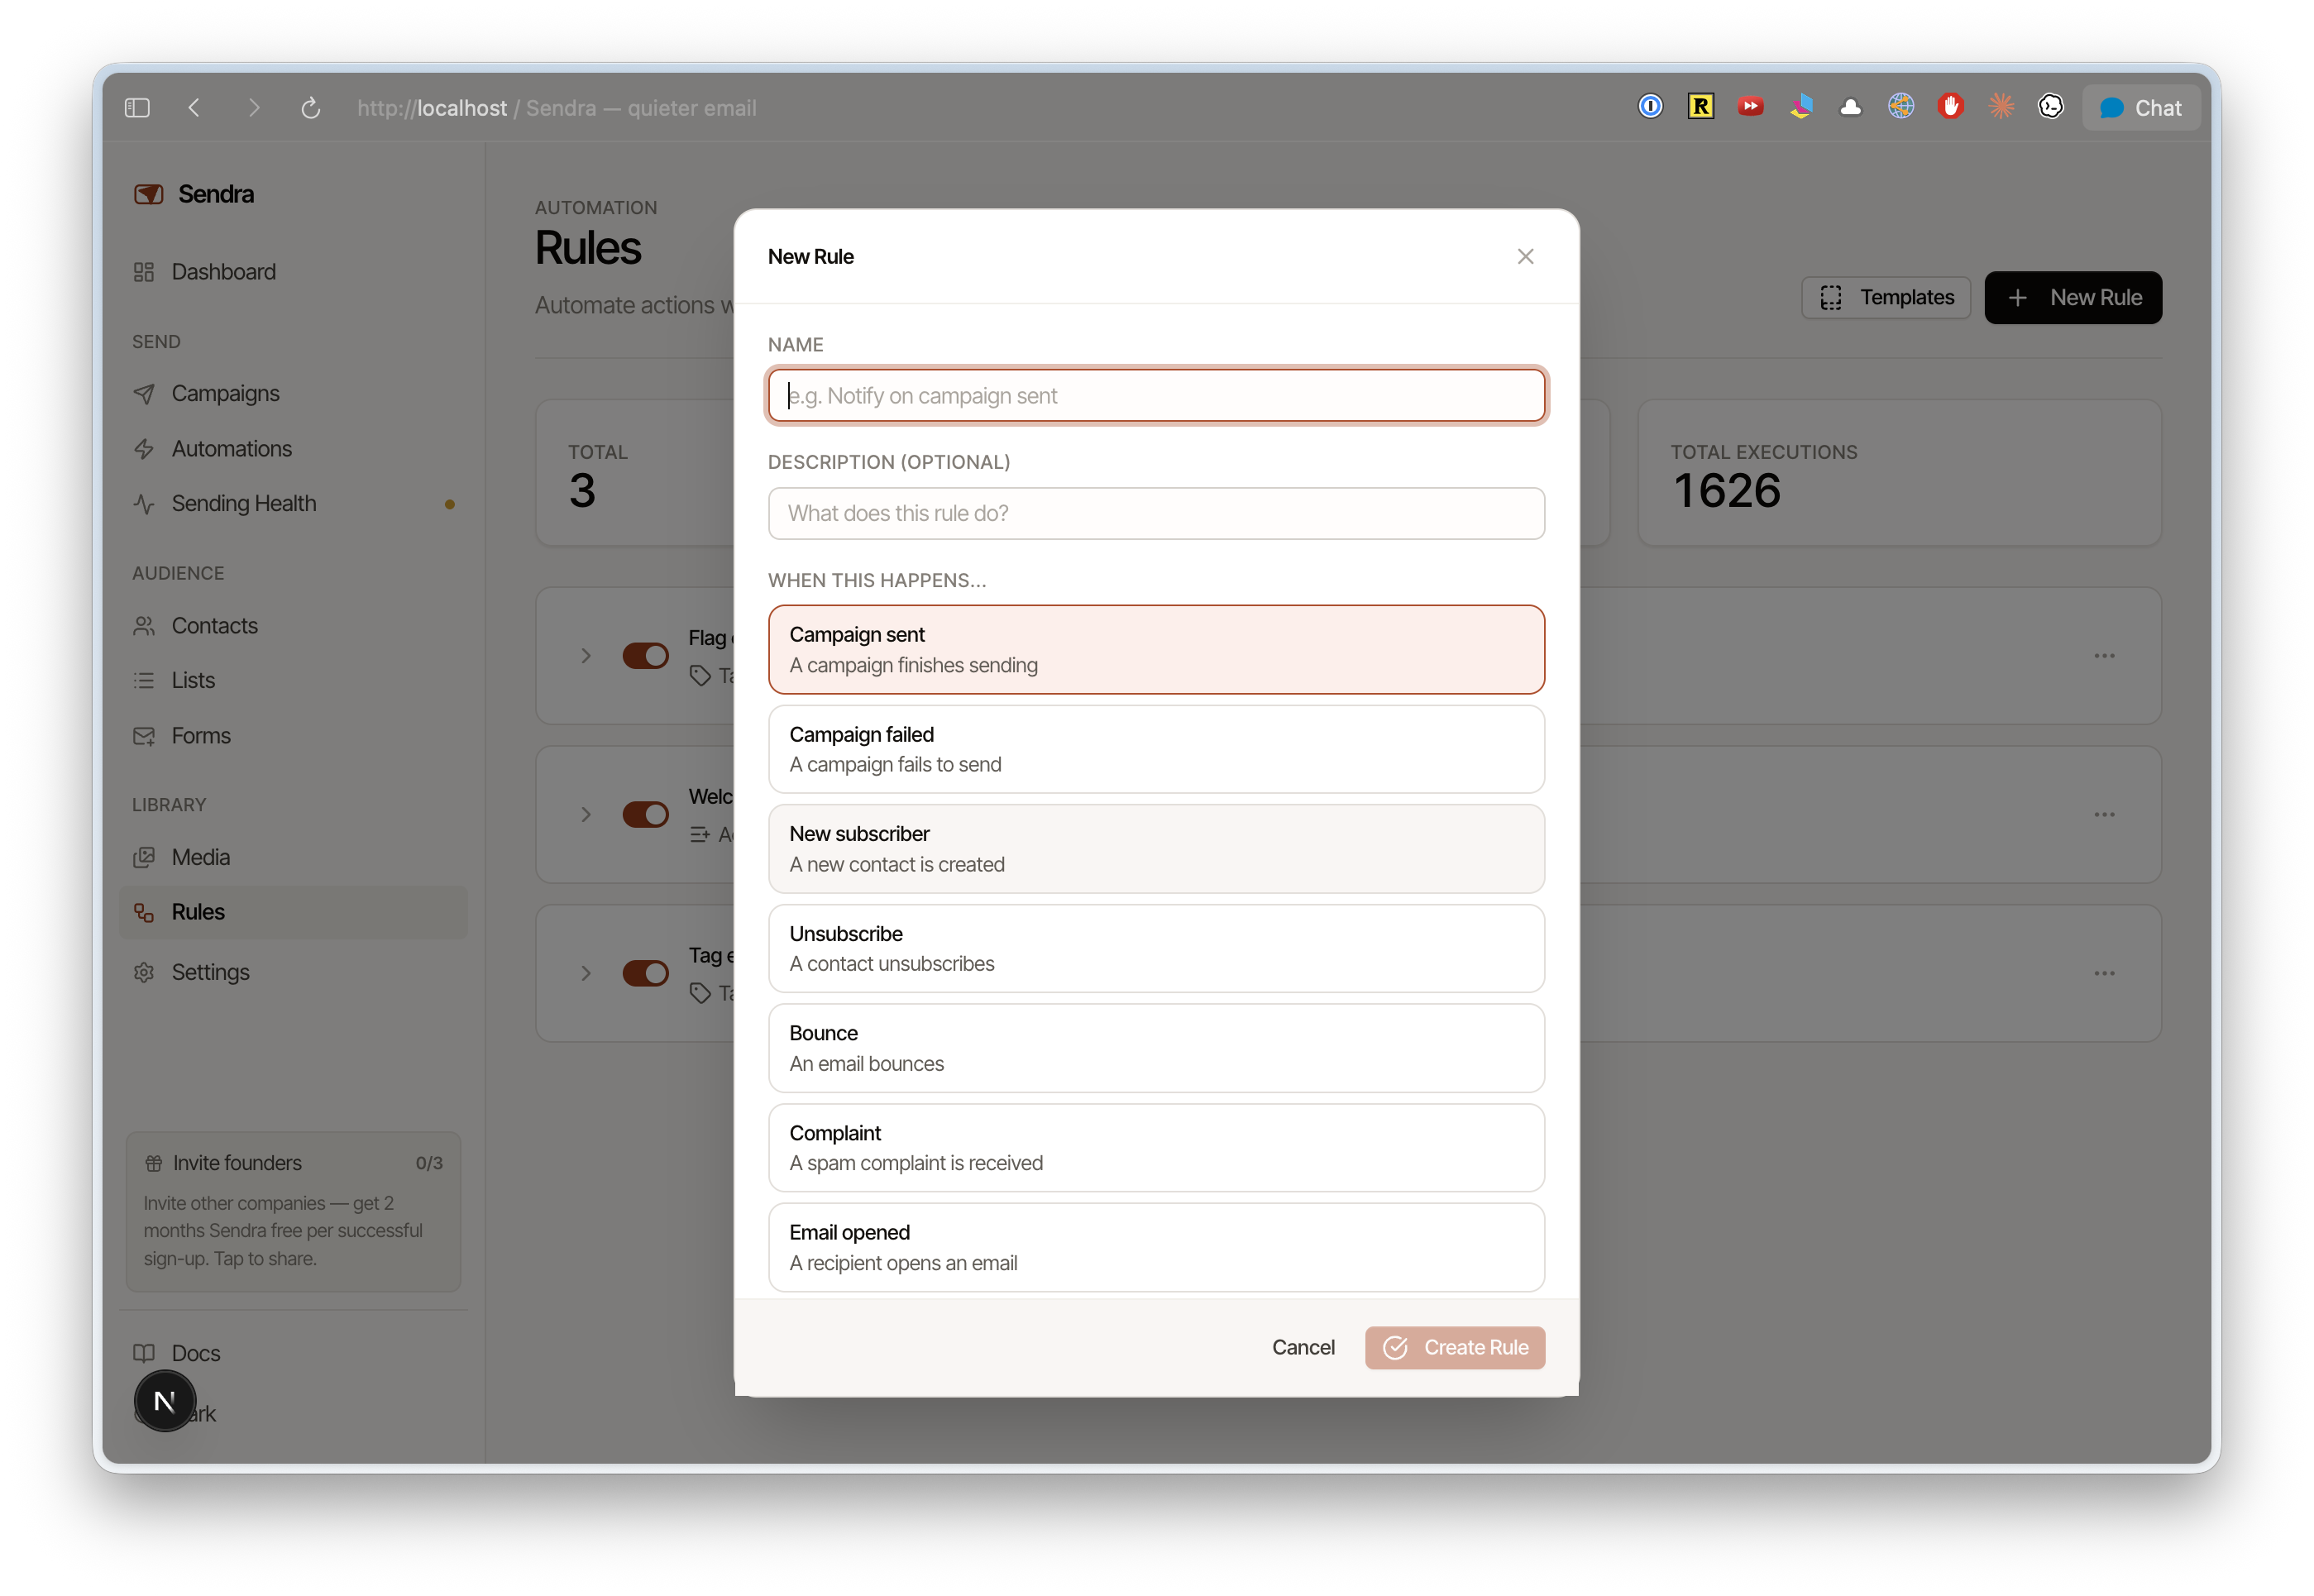Select the Campaign sent trigger
The height and width of the screenshot is (1596, 2314).
[1156, 650]
